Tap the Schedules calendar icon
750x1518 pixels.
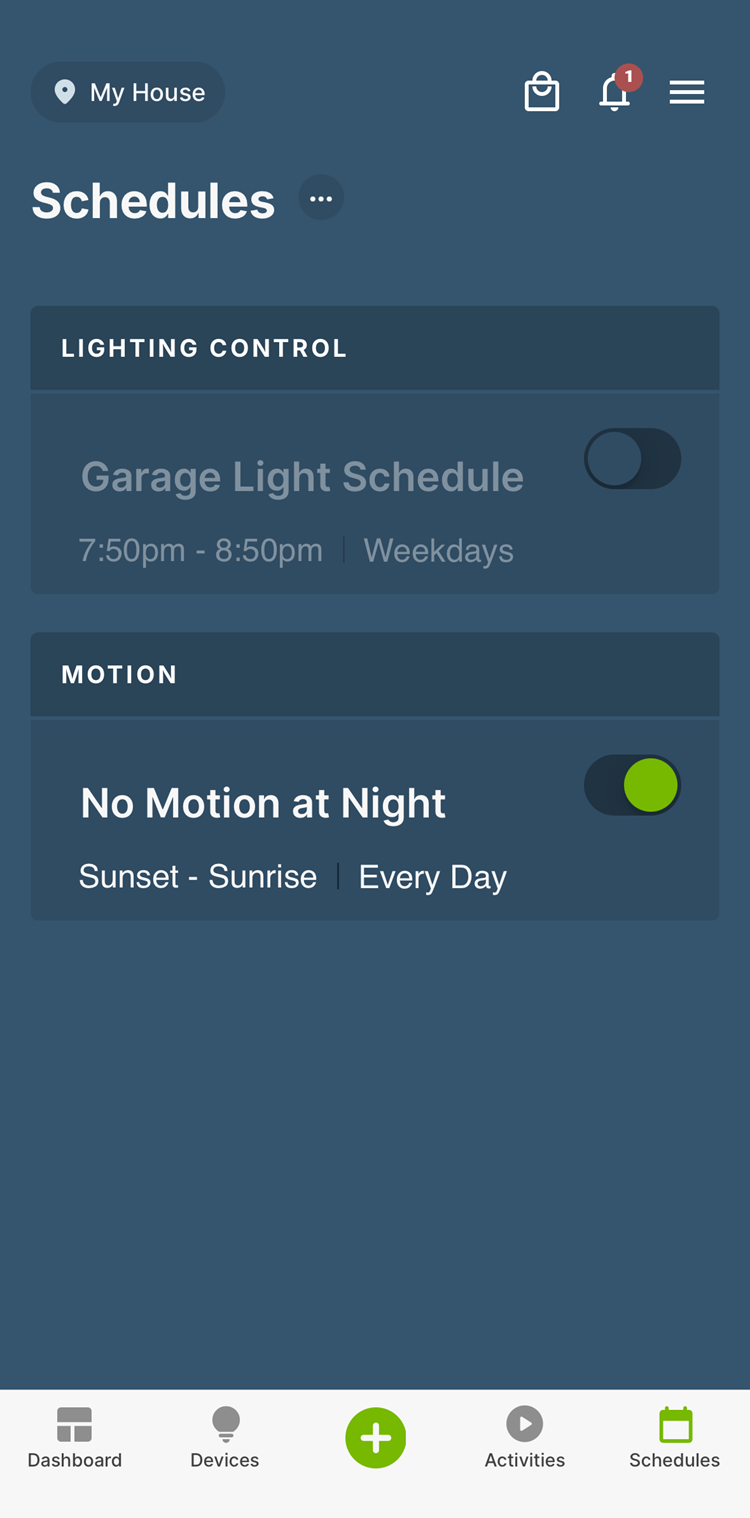pos(675,1424)
